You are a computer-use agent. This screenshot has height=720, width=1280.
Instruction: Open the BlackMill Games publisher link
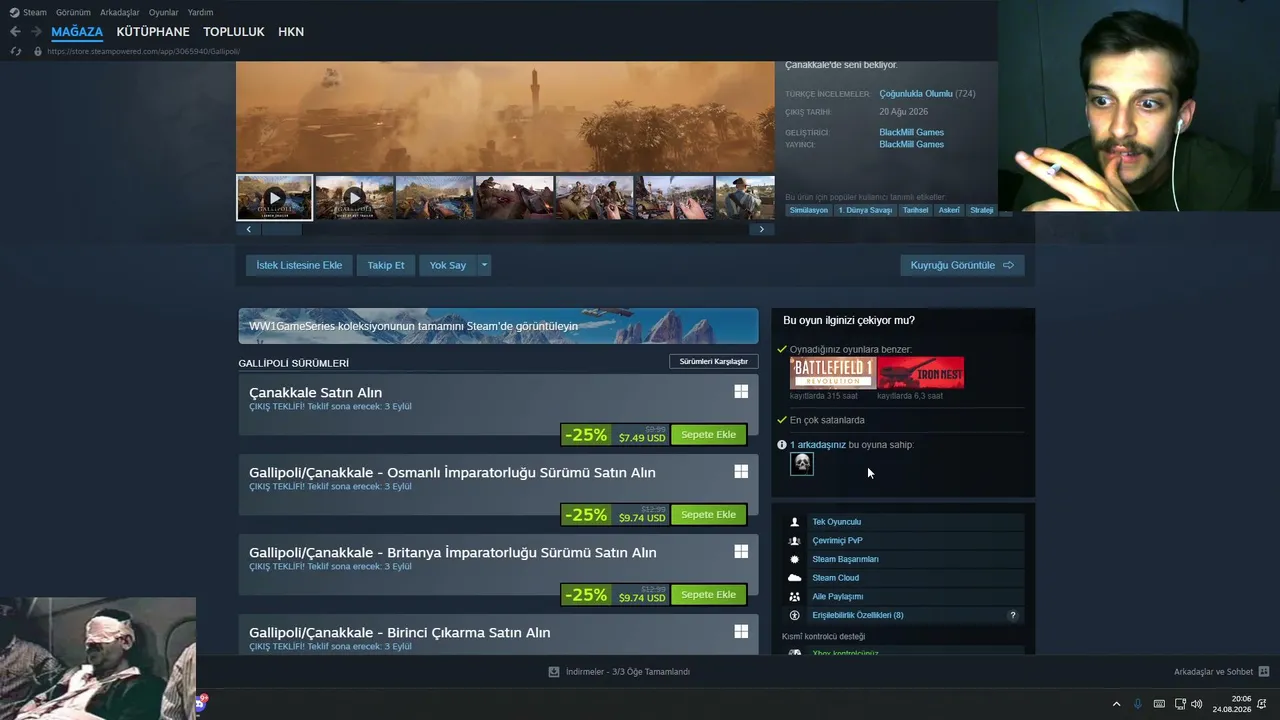pos(911,145)
